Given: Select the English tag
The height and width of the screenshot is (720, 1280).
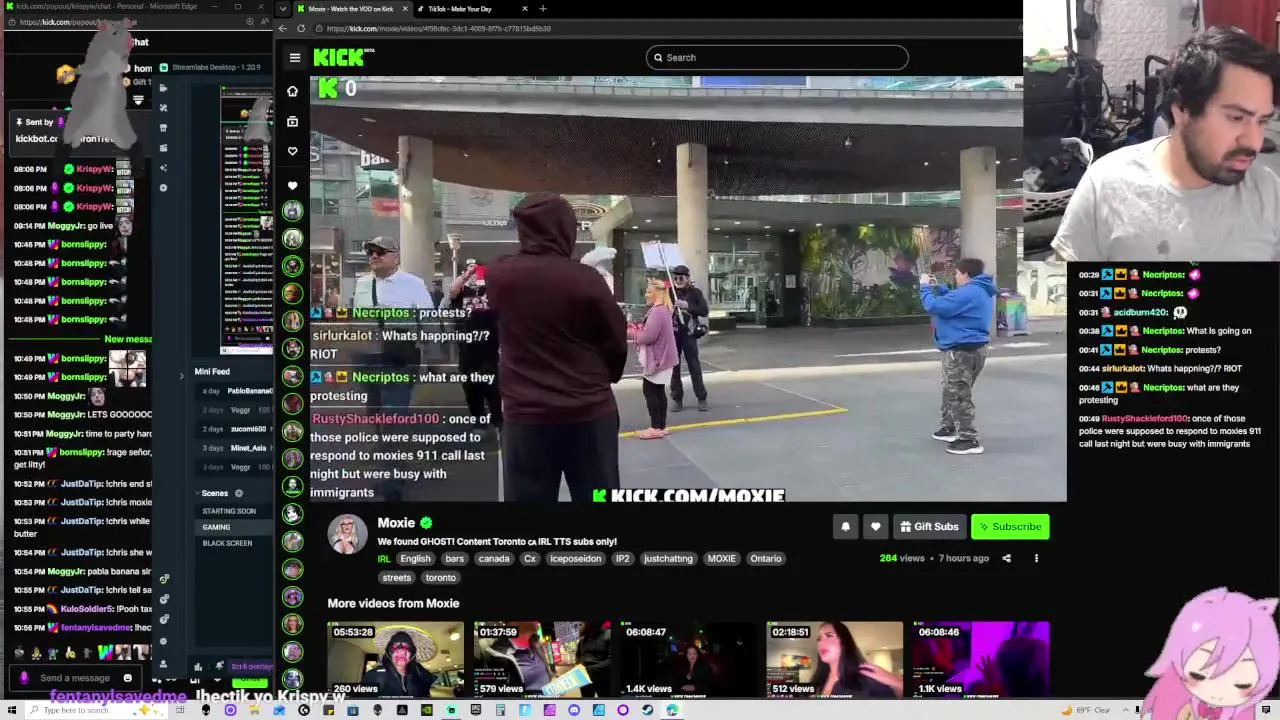Looking at the screenshot, I should coord(415,559).
